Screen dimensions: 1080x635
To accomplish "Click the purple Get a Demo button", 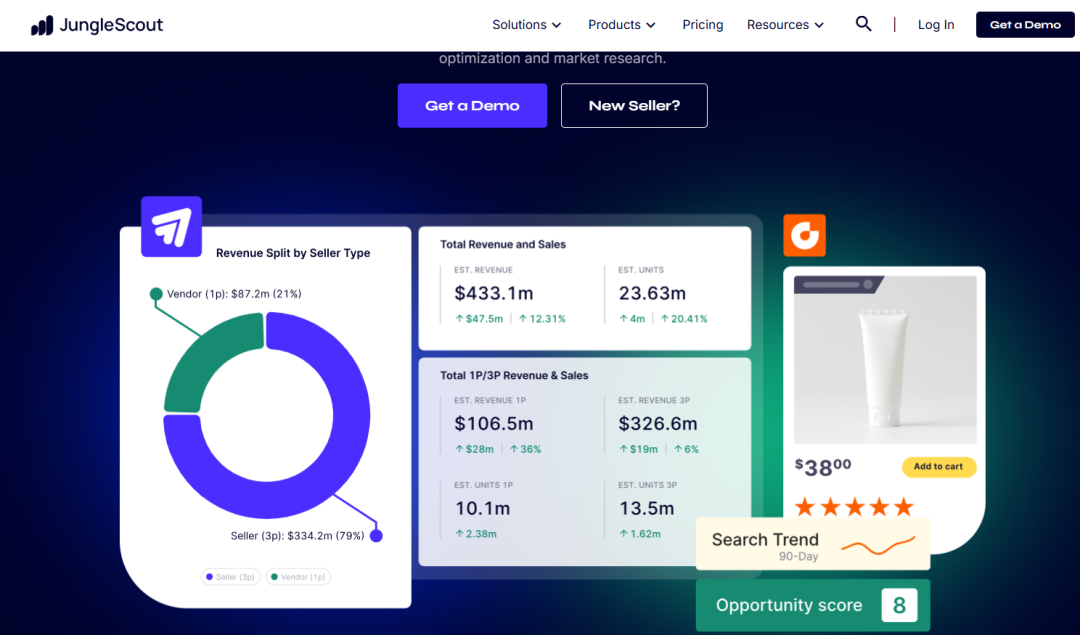I will tap(472, 105).
